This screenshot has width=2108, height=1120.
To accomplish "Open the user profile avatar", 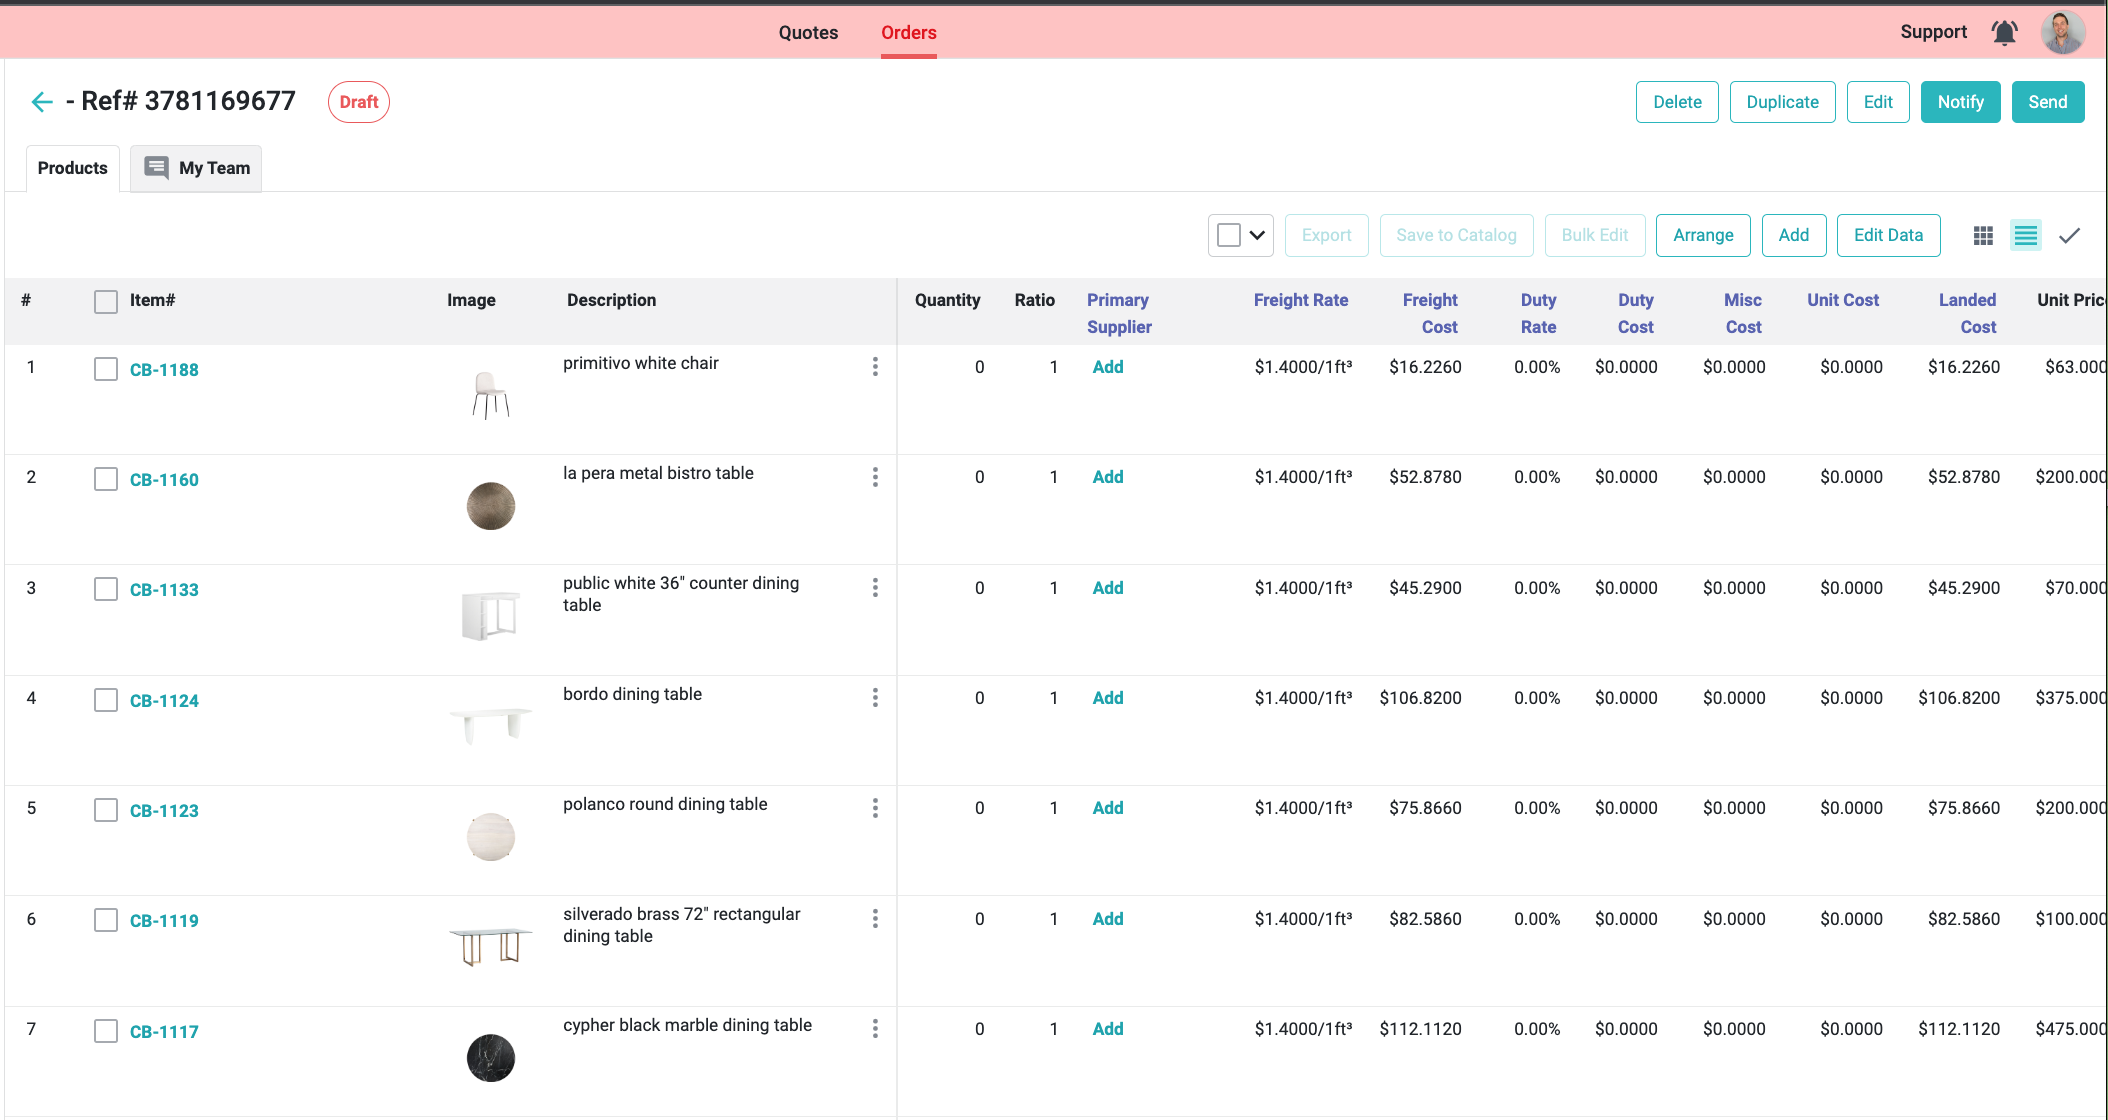I will 2062,33.
